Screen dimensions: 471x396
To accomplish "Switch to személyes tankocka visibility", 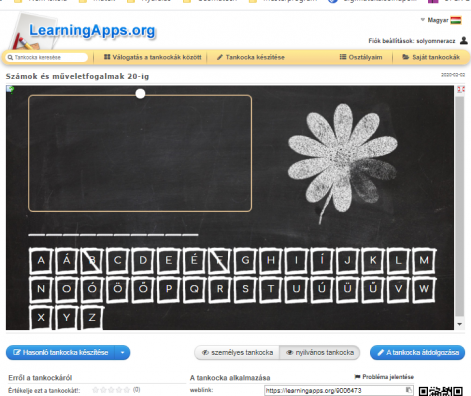I will (237, 353).
